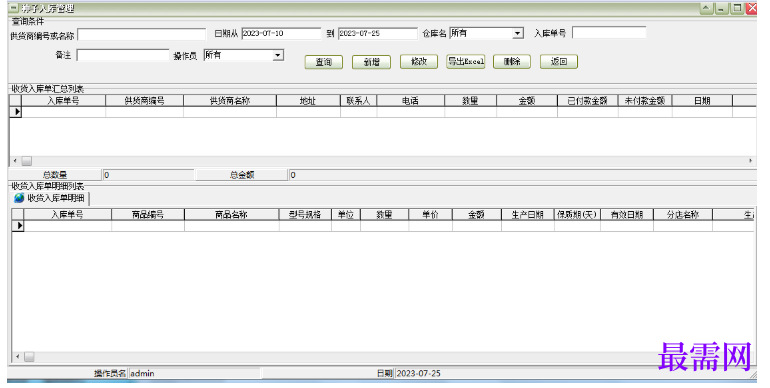
Task: Maximize the window
Action: click(x=737, y=8)
